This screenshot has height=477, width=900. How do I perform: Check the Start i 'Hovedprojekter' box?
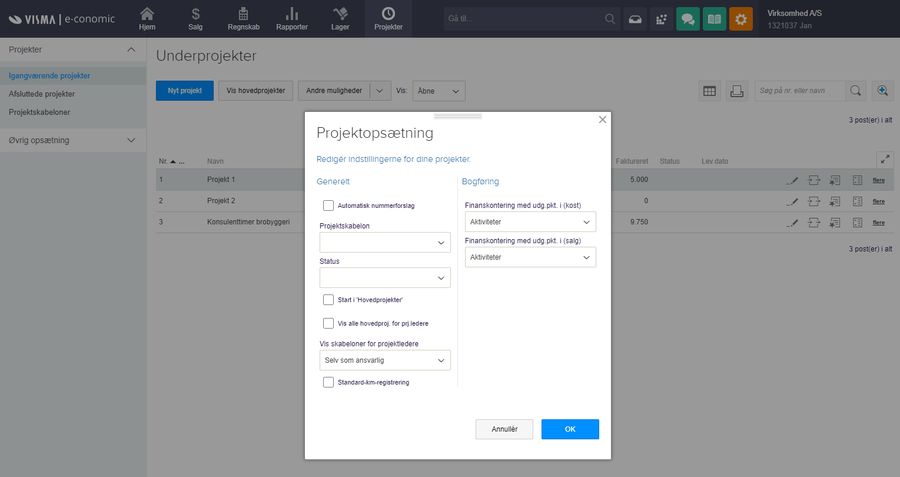(328, 299)
